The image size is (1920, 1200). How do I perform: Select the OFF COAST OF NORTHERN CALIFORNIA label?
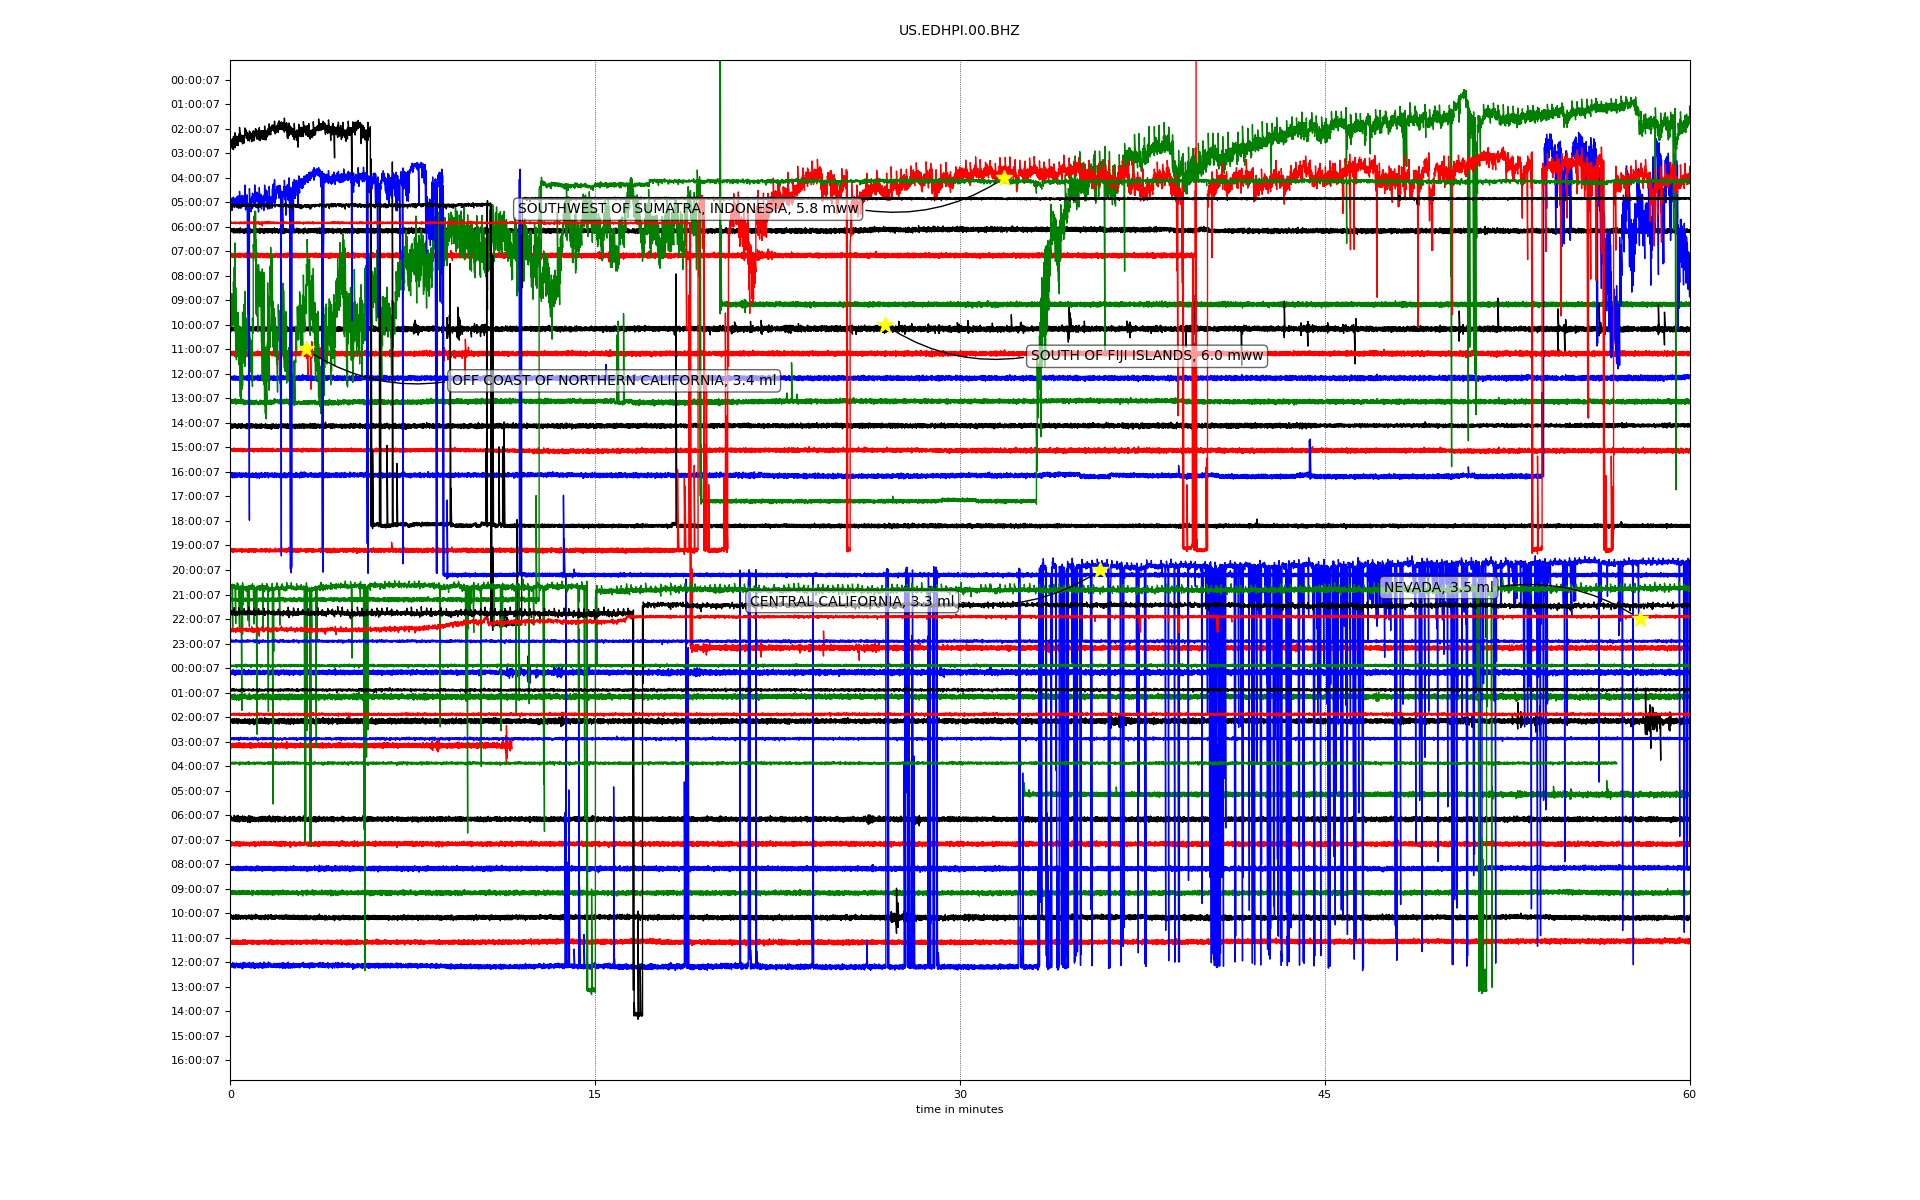(x=614, y=380)
